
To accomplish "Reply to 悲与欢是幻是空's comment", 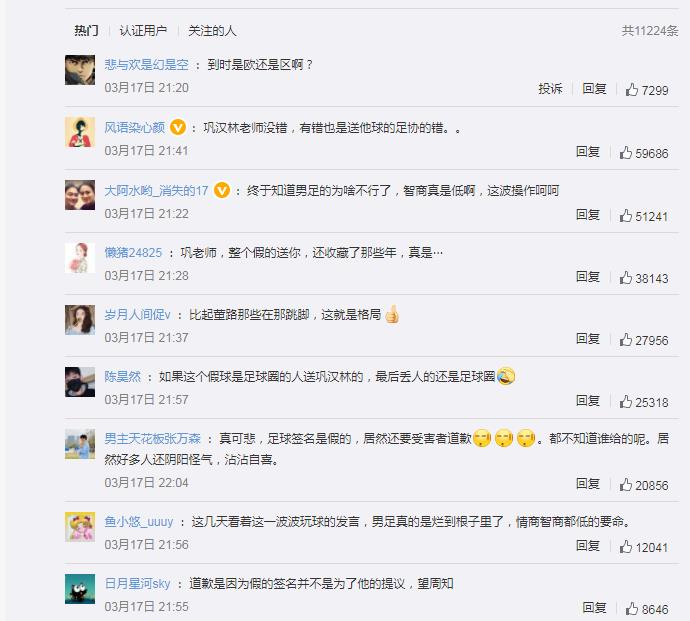I will coord(594,89).
